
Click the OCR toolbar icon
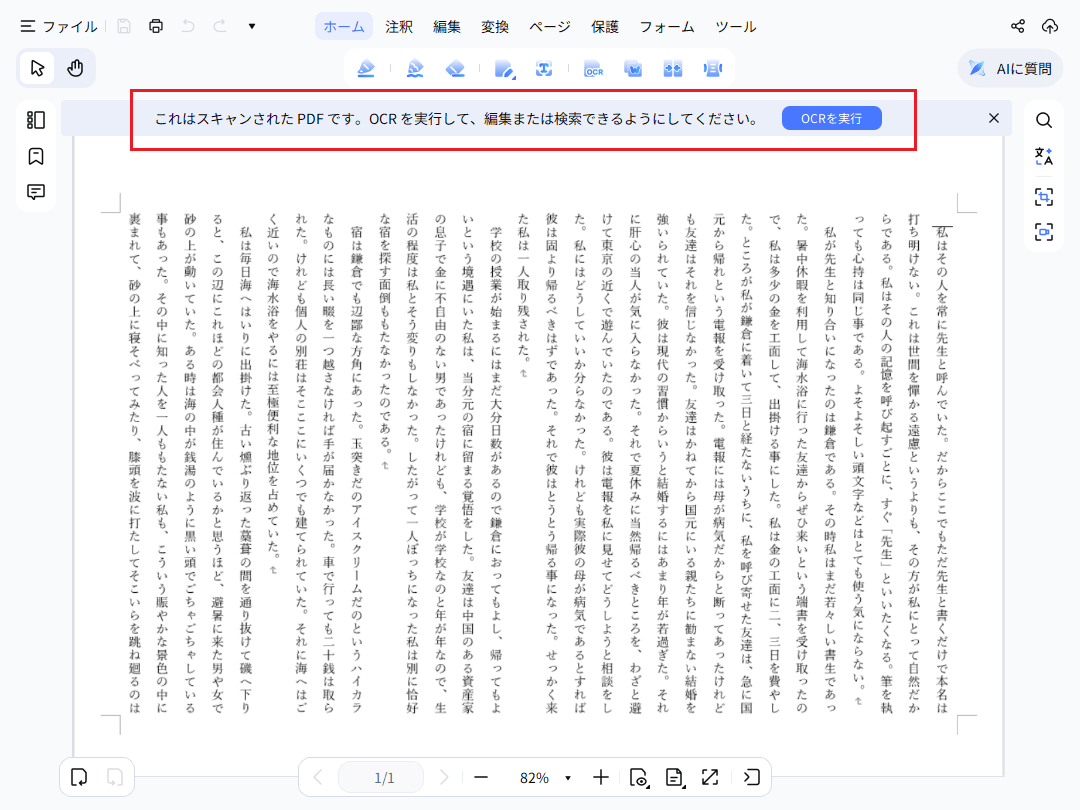[x=593, y=69]
